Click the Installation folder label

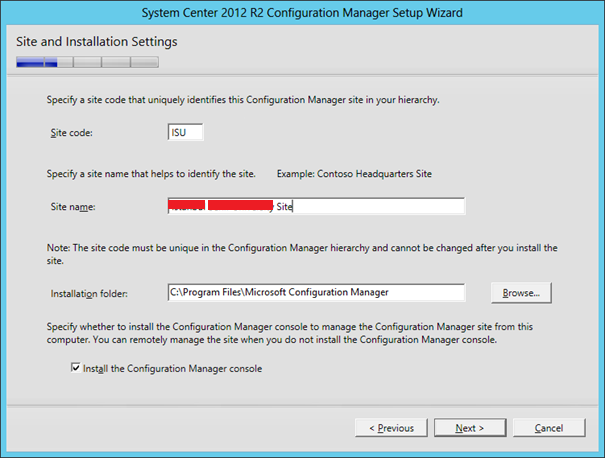[x=89, y=294]
